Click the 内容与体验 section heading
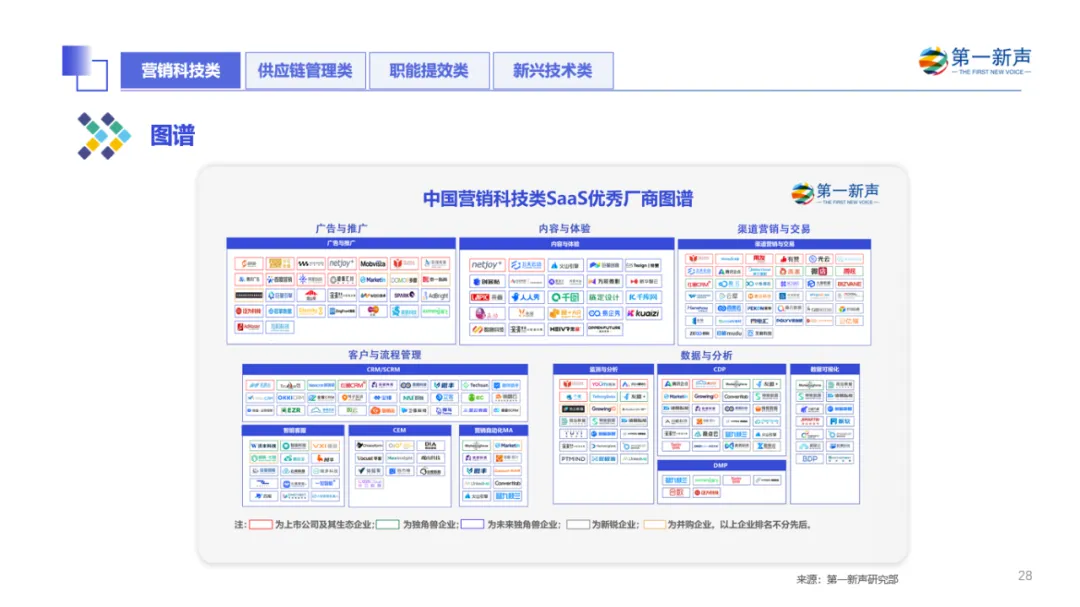The width and height of the screenshot is (1080, 607). pyautogui.click(x=565, y=229)
